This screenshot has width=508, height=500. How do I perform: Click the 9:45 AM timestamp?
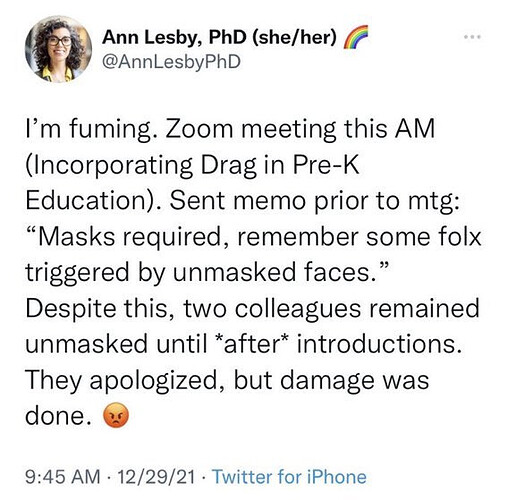63,477
